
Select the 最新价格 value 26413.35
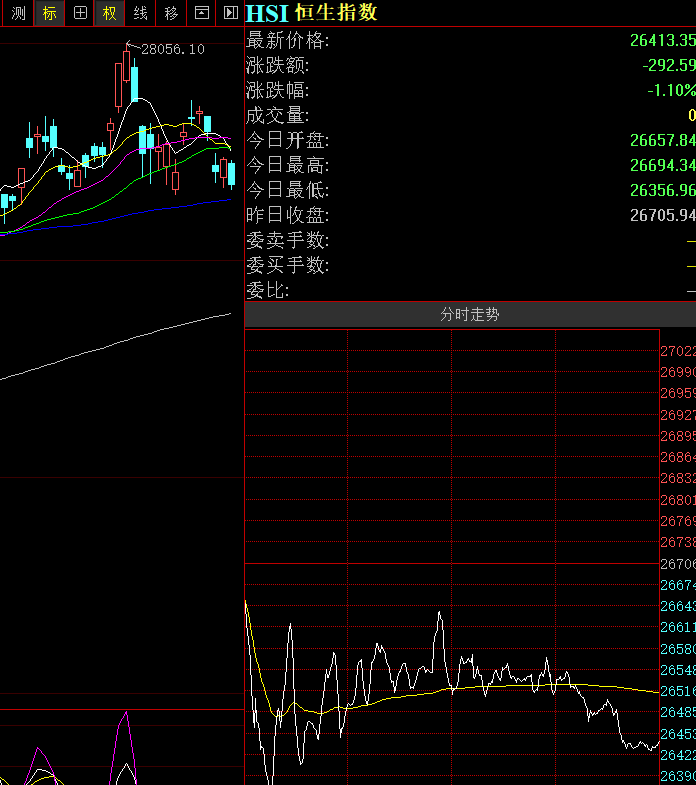tap(662, 40)
